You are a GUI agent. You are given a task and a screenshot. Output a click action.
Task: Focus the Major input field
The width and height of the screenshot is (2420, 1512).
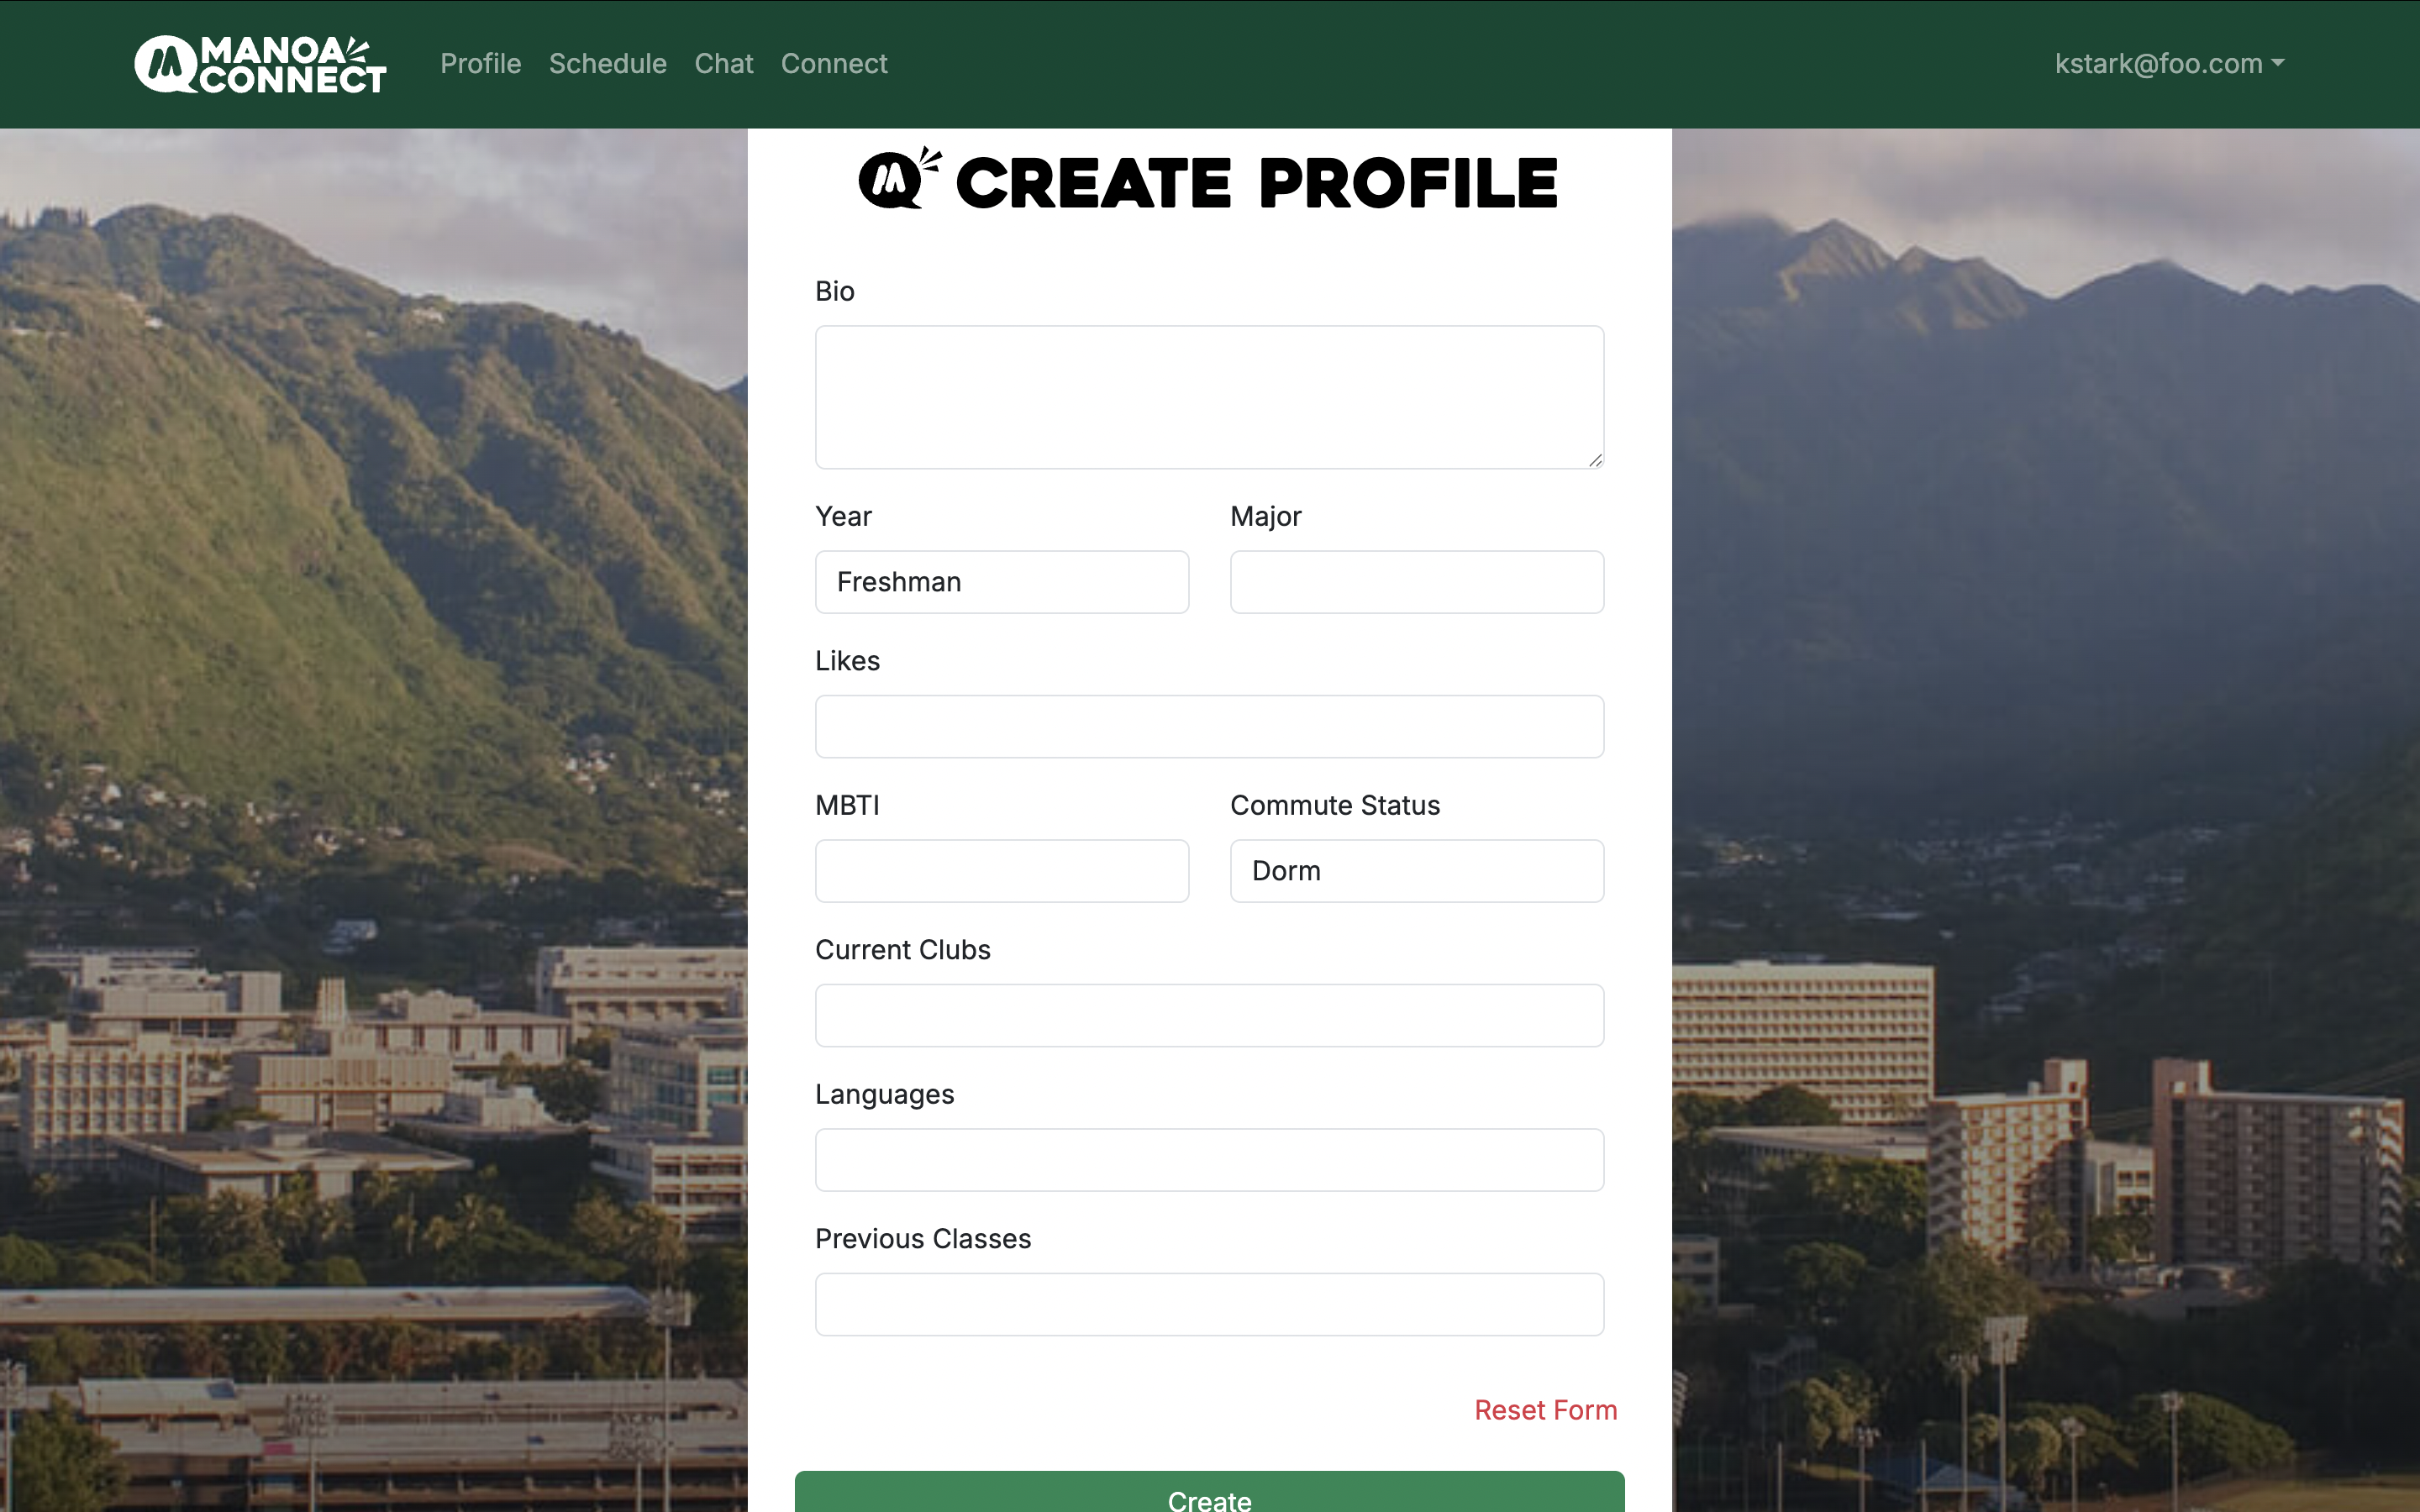[1417, 582]
